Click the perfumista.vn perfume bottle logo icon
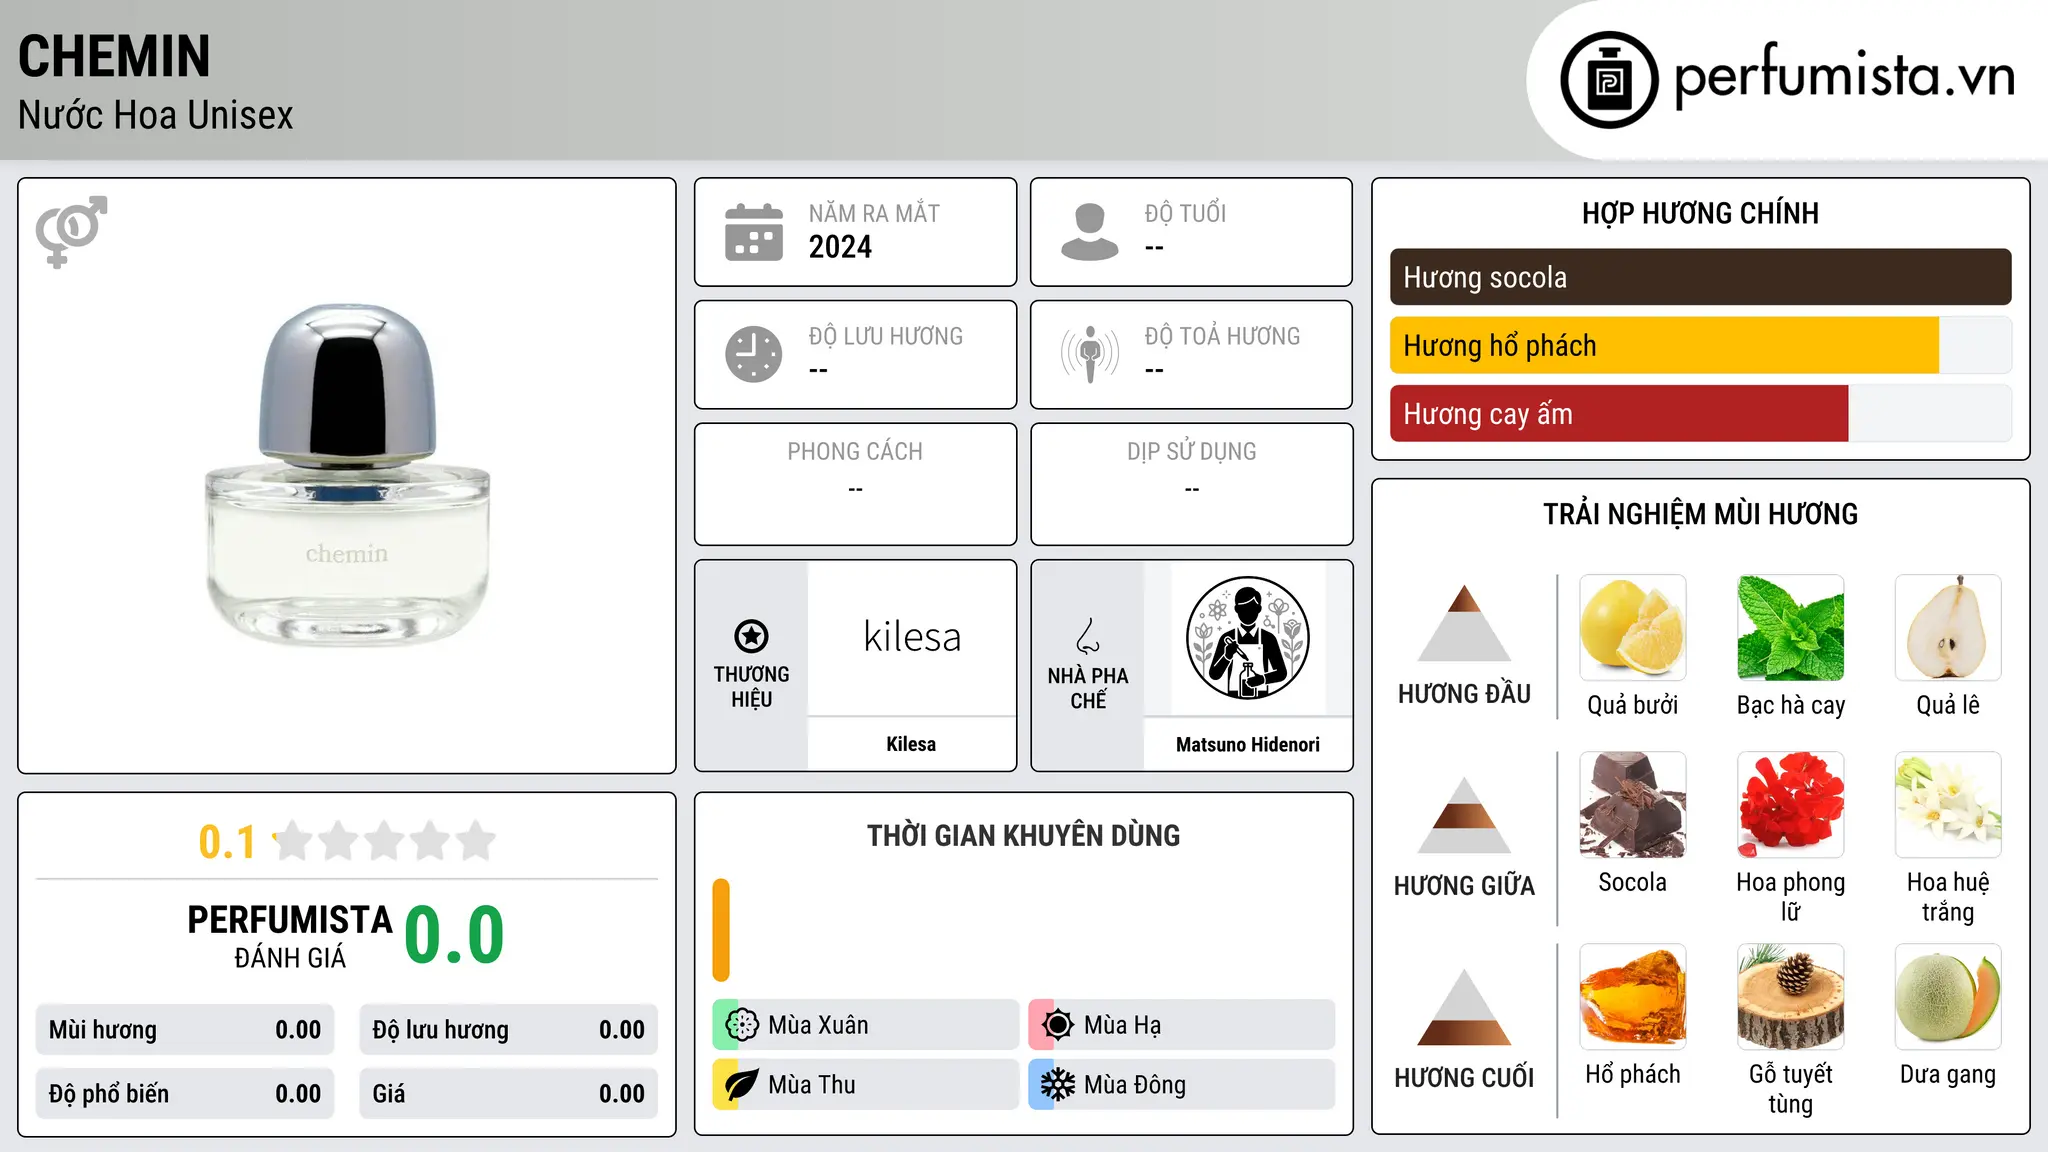The width and height of the screenshot is (2048, 1152). (x=1609, y=80)
